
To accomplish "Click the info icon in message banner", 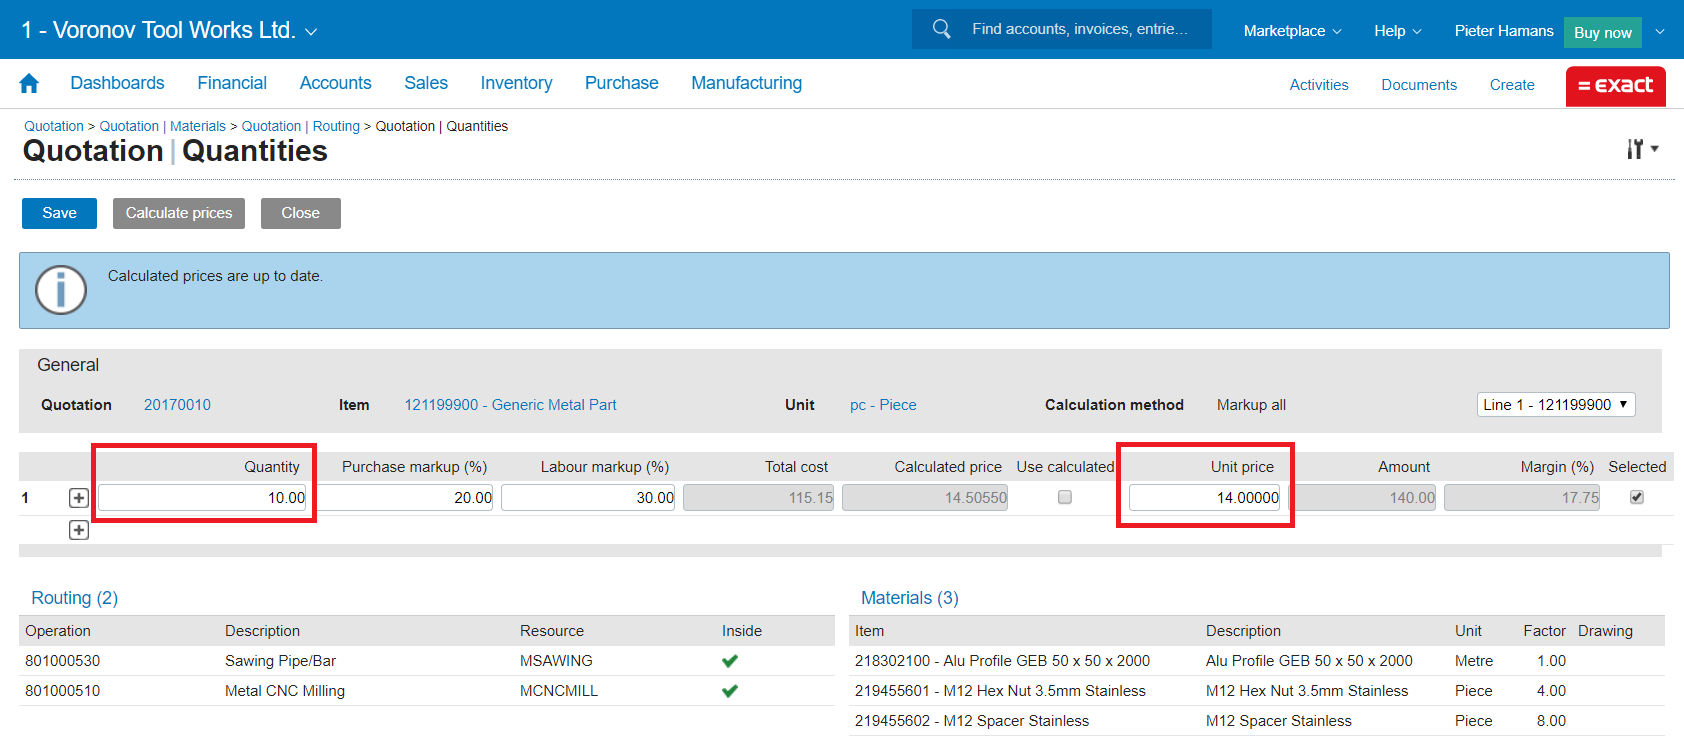I will coord(61,290).
